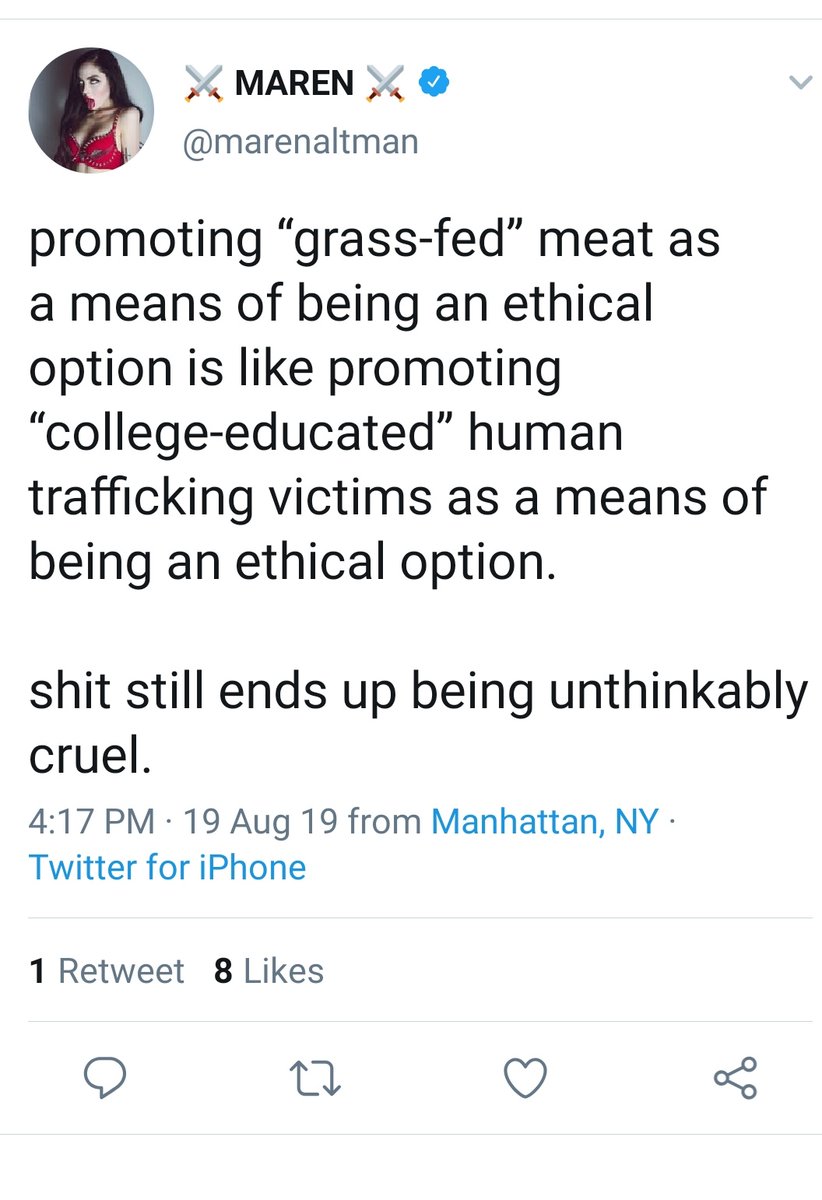Click the 4:17 PM timestamp

(x=91, y=822)
